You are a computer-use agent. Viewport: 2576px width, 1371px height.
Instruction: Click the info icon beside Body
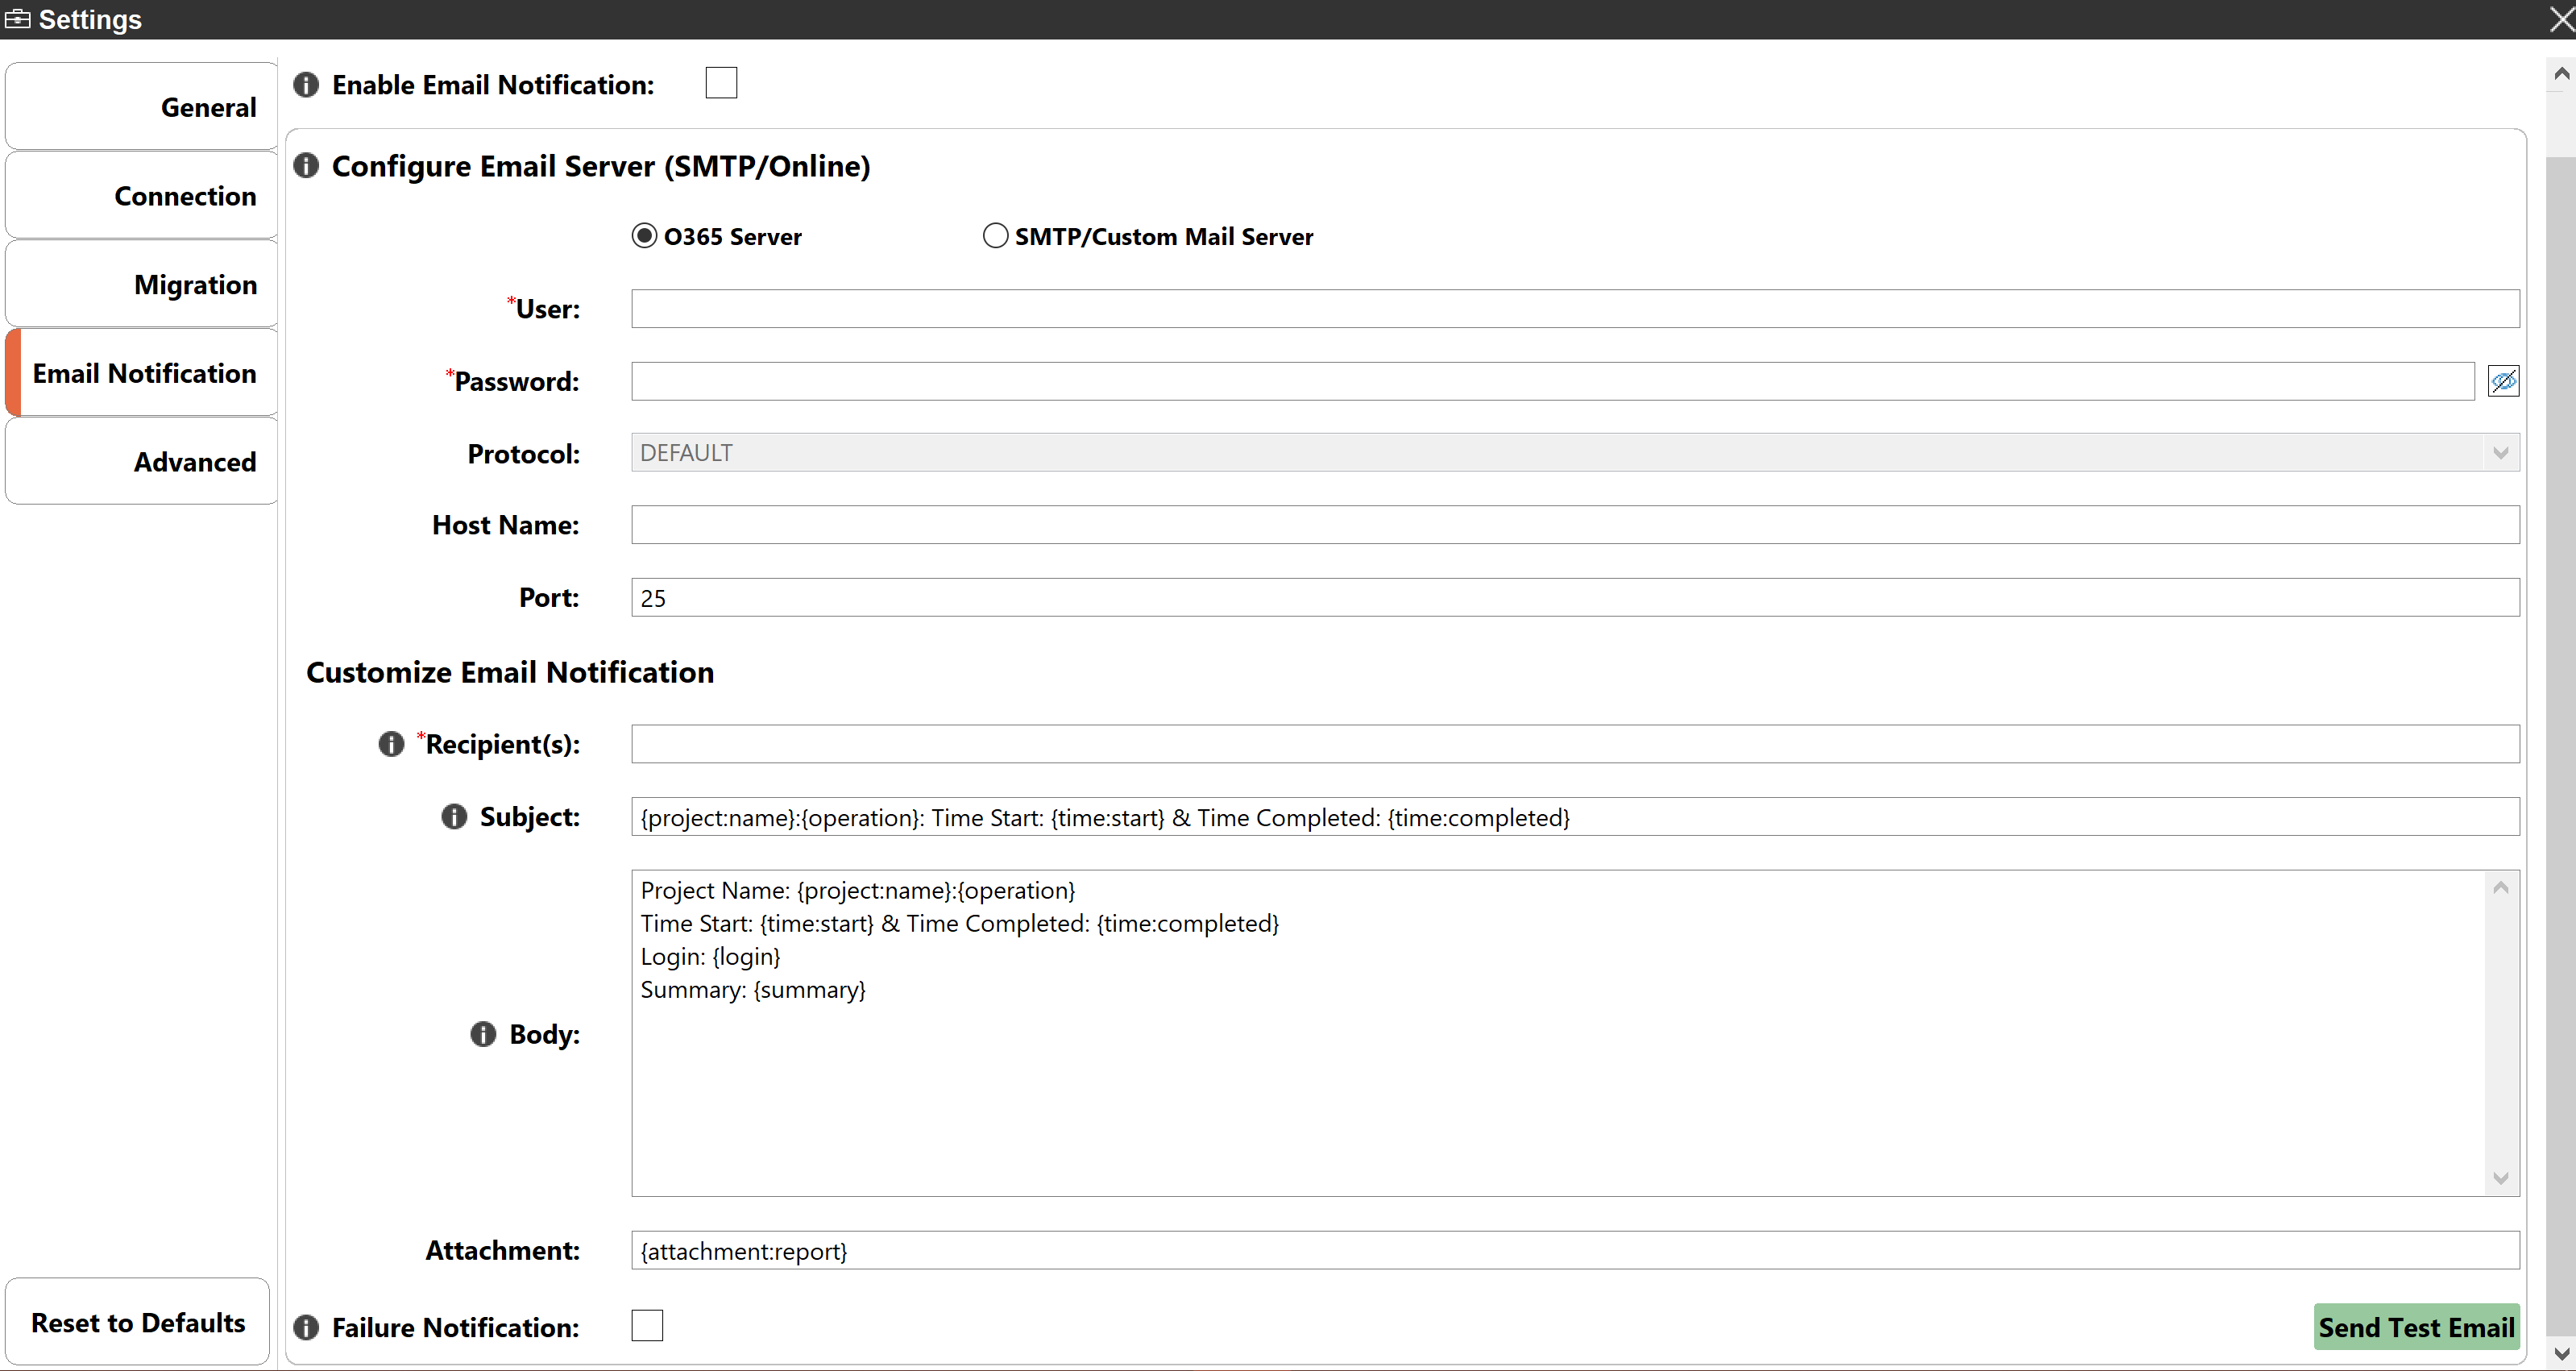482,1034
